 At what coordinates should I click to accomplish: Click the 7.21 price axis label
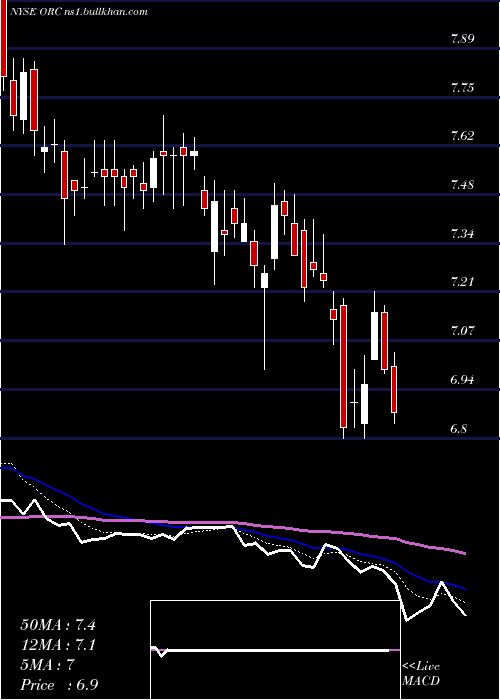[462, 282]
